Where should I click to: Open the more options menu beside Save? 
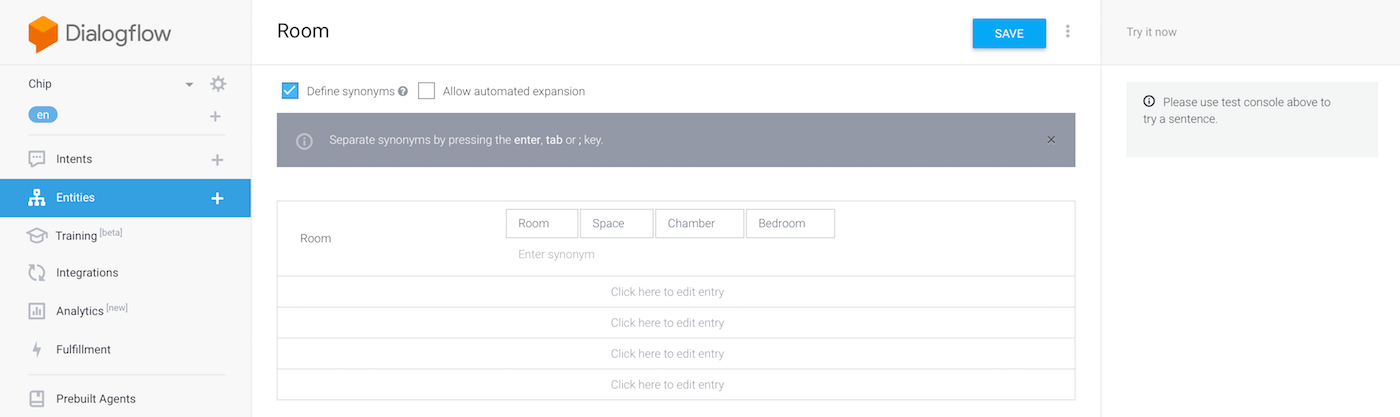tap(1068, 32)
